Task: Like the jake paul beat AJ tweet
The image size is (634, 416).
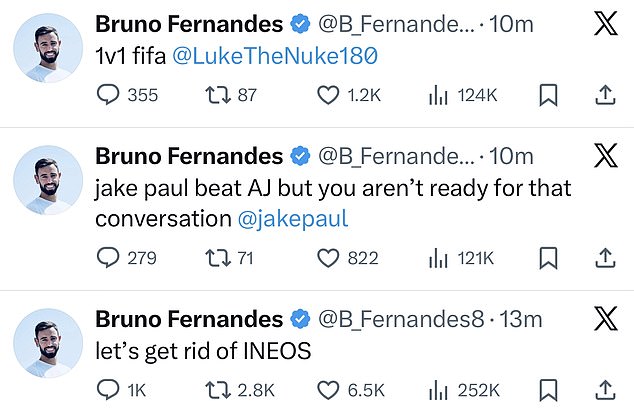Action: tap(328, 258)
